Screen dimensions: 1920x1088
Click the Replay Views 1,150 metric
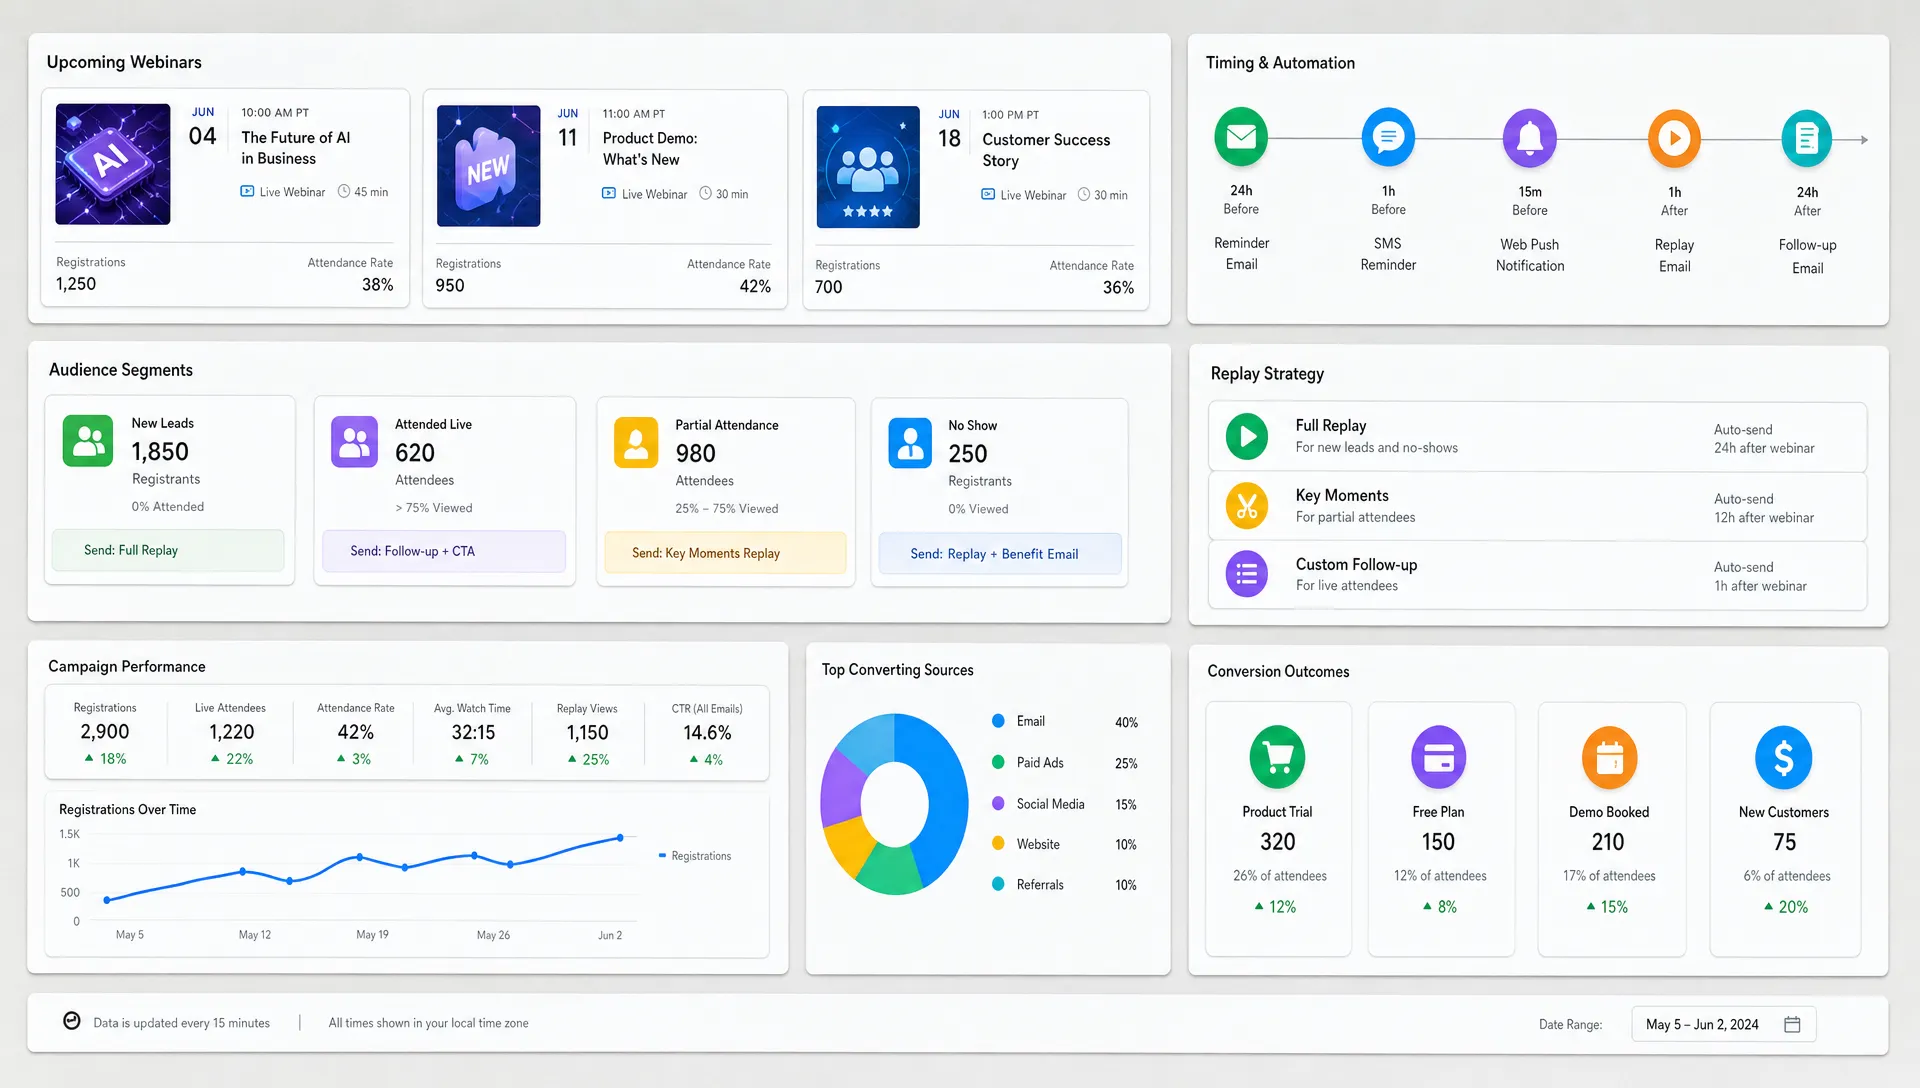[587, 733]
